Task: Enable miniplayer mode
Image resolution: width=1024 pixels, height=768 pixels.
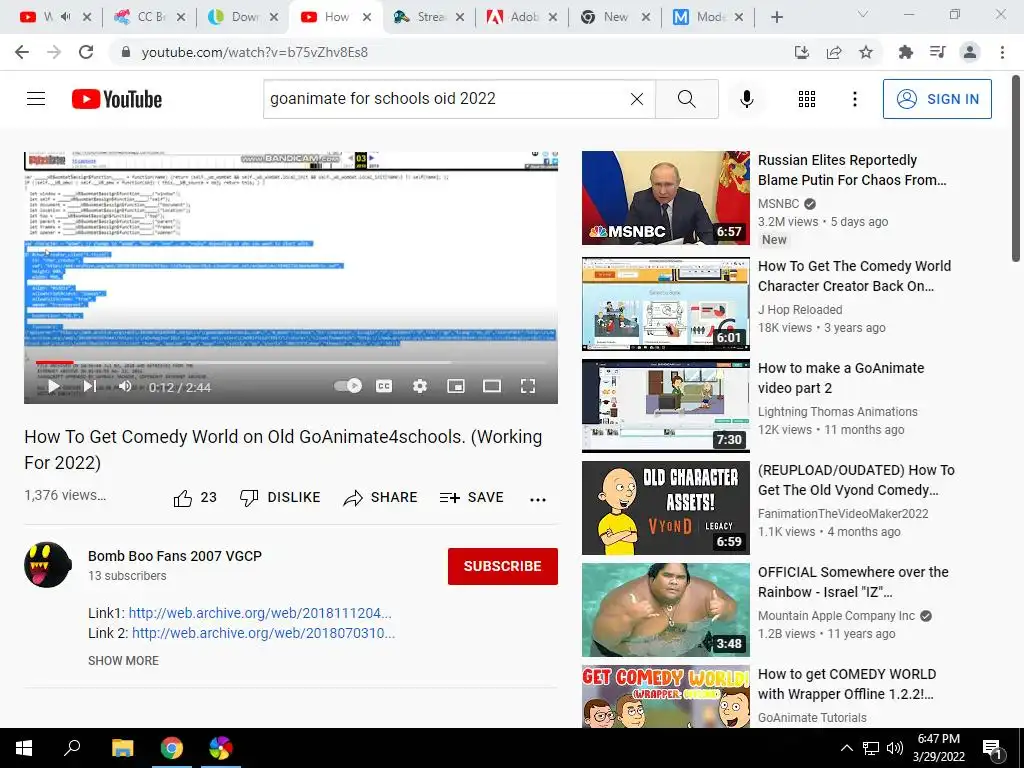Action: [x=456, y=387]
